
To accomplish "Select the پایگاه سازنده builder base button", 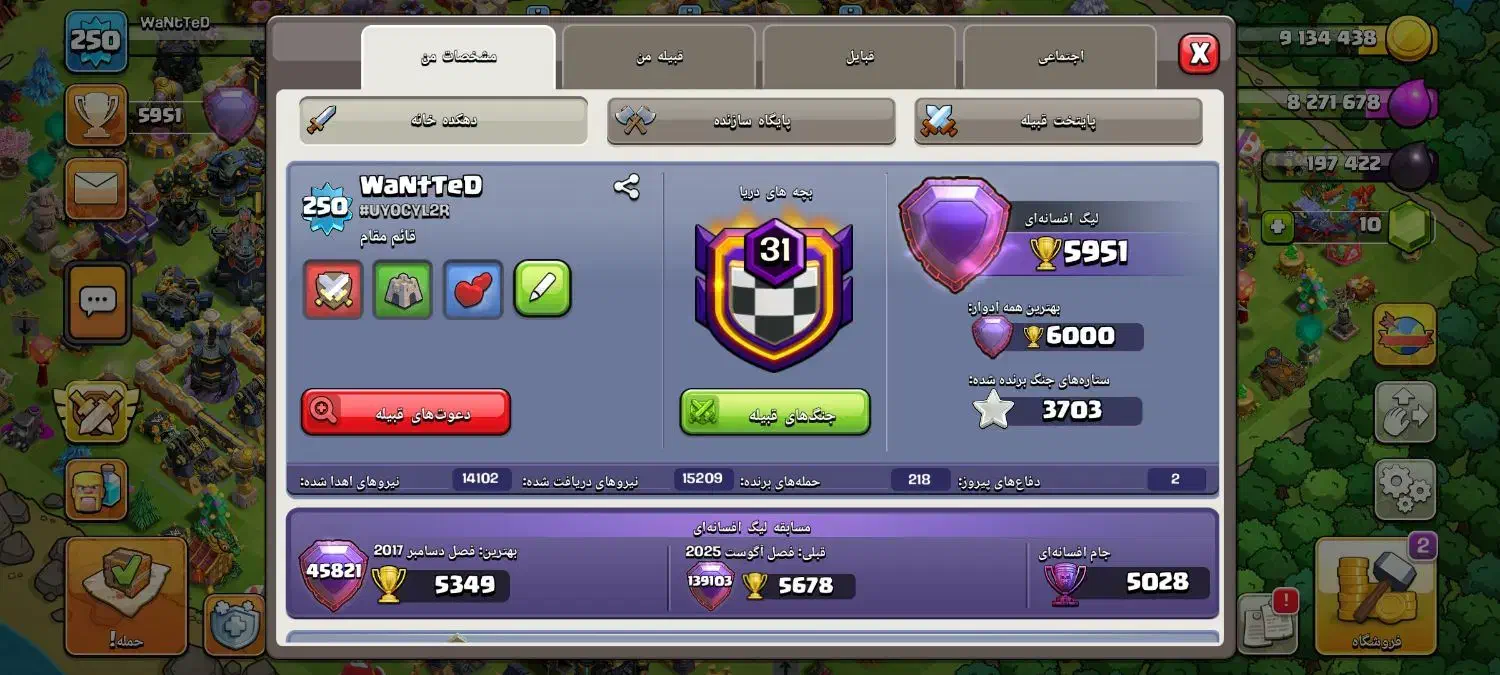I will click(x=751, y=121).
